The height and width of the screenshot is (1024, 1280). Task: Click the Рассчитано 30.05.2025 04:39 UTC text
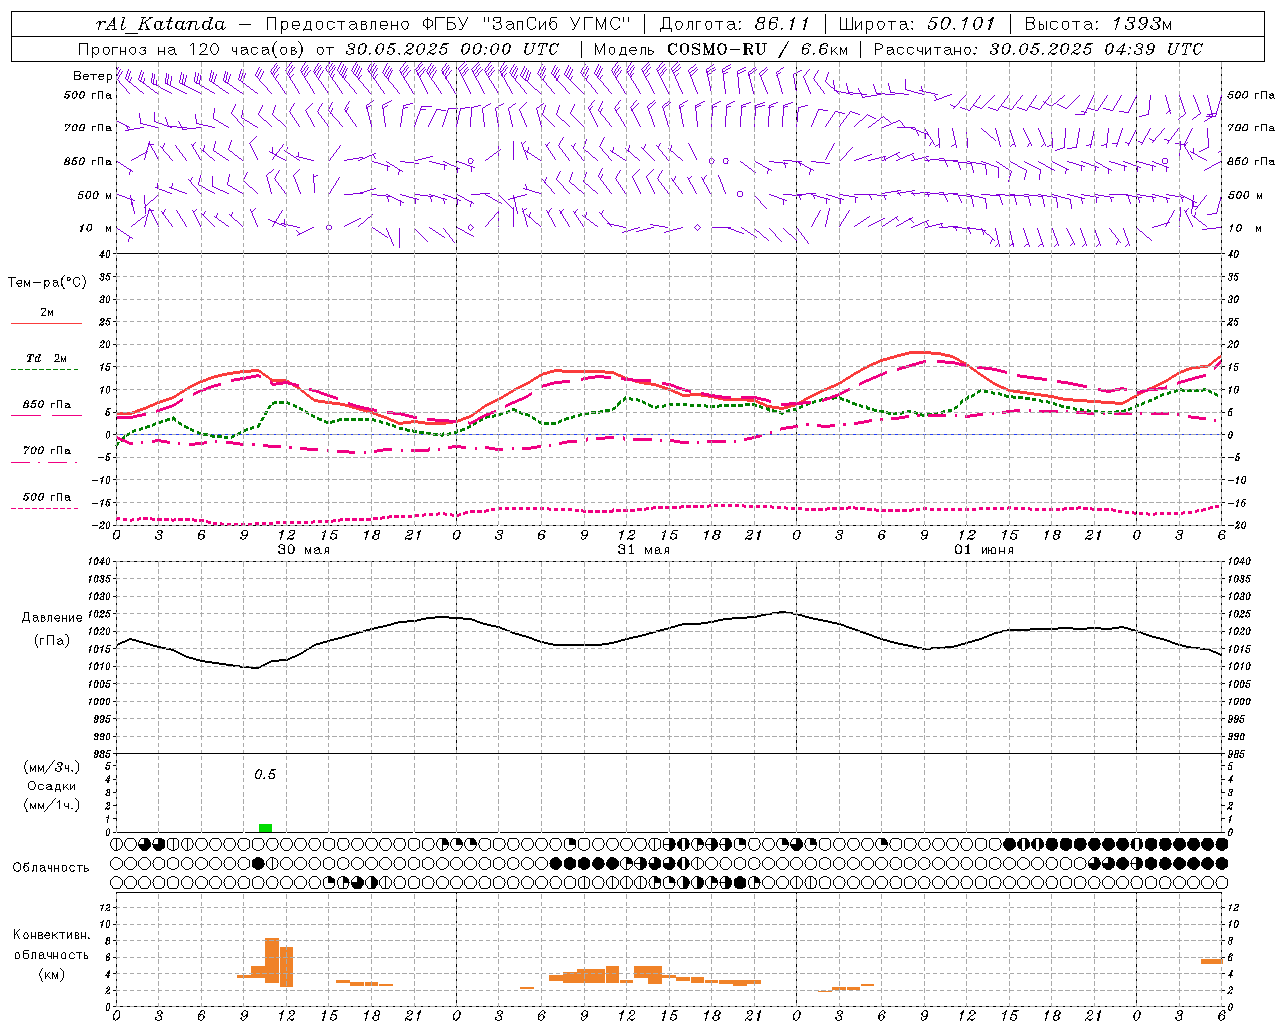point(1038,49)
